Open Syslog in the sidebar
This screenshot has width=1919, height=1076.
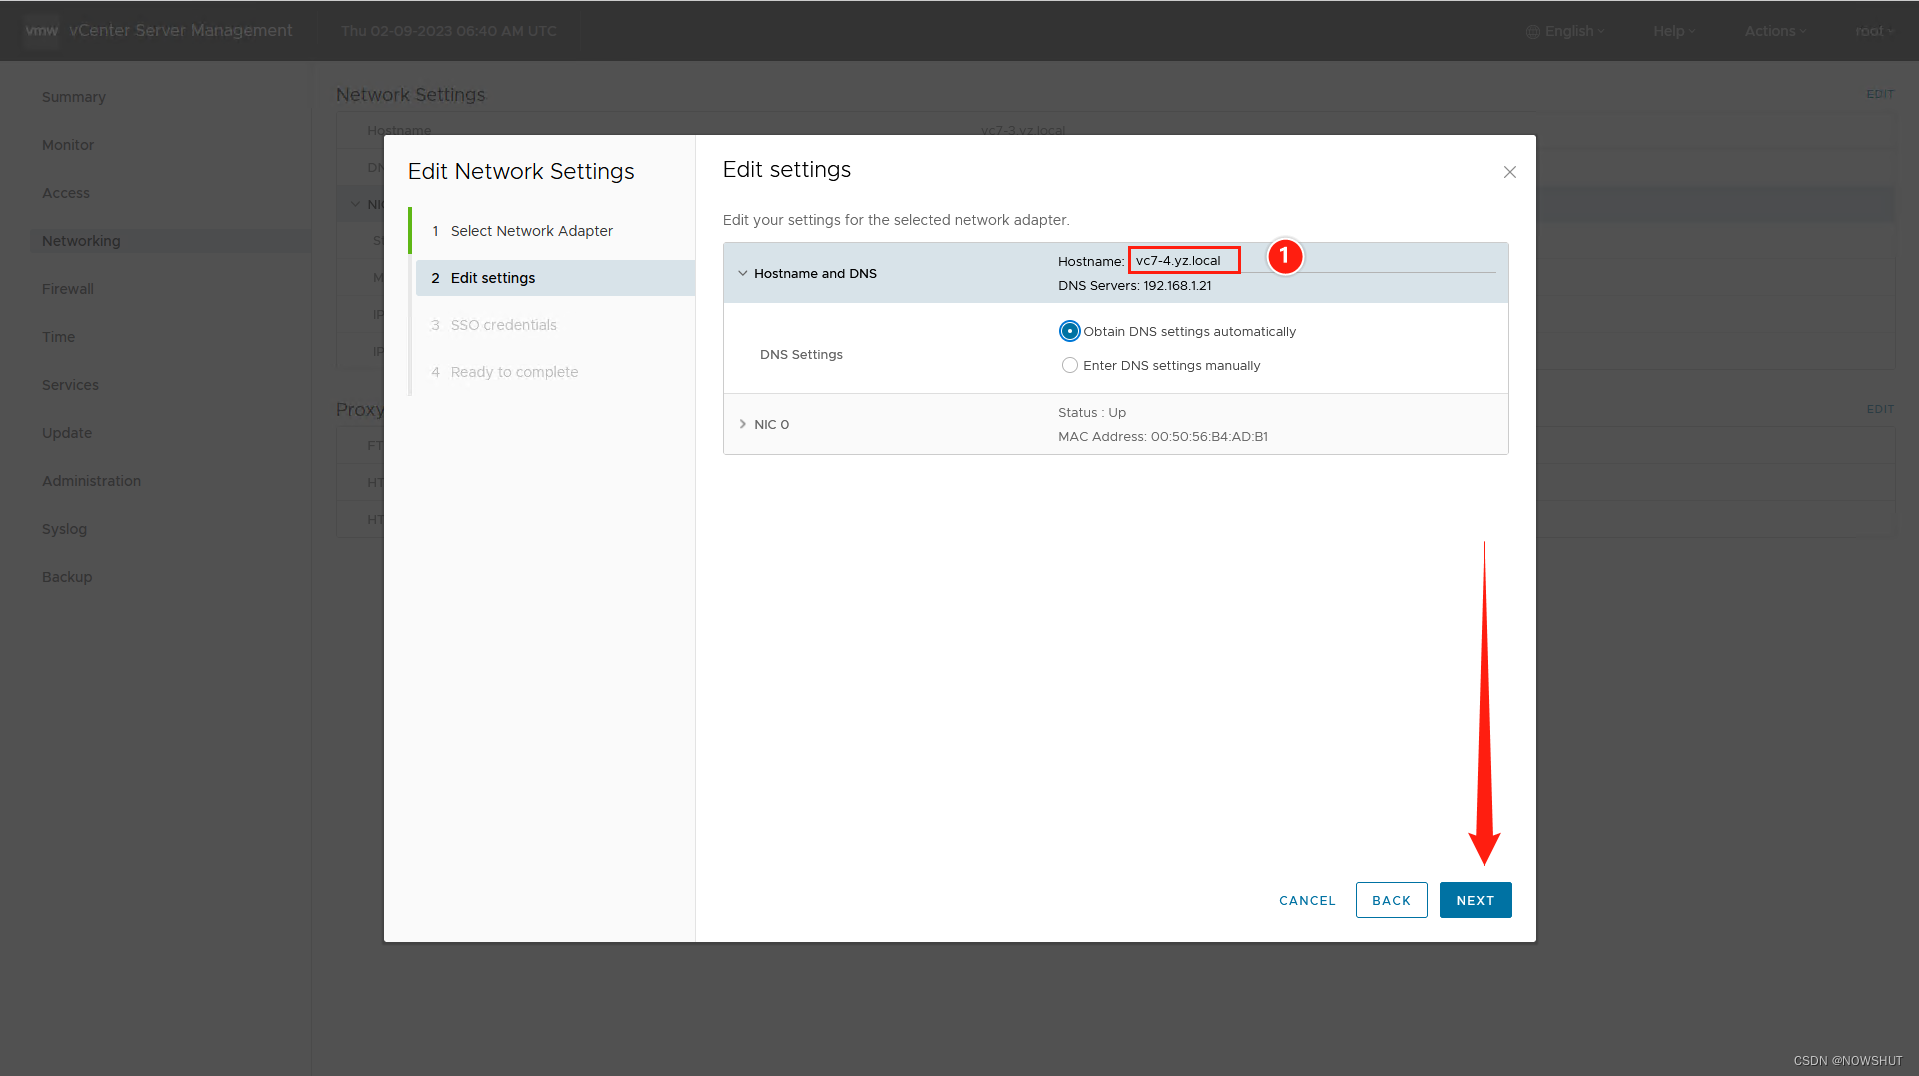tap(64, 529)
